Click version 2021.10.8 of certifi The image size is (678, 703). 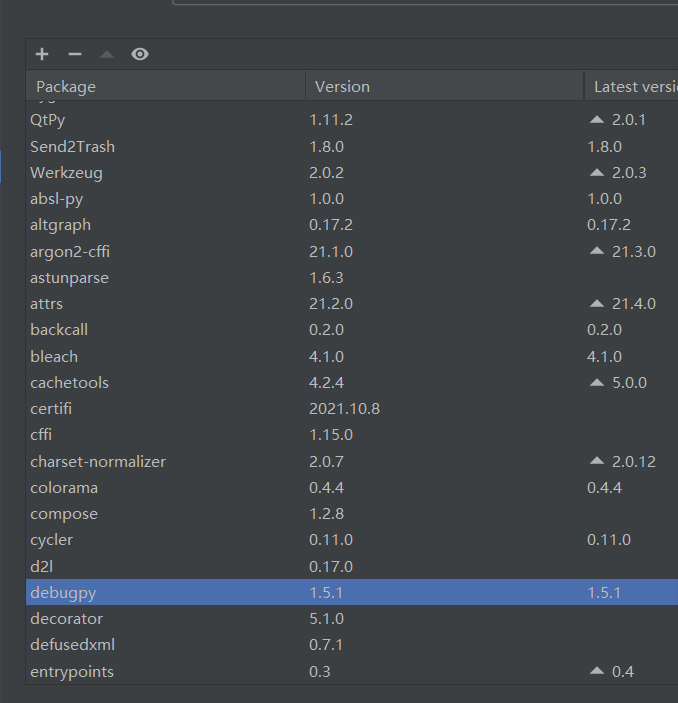pyautogui.click(x=344, y=408)
